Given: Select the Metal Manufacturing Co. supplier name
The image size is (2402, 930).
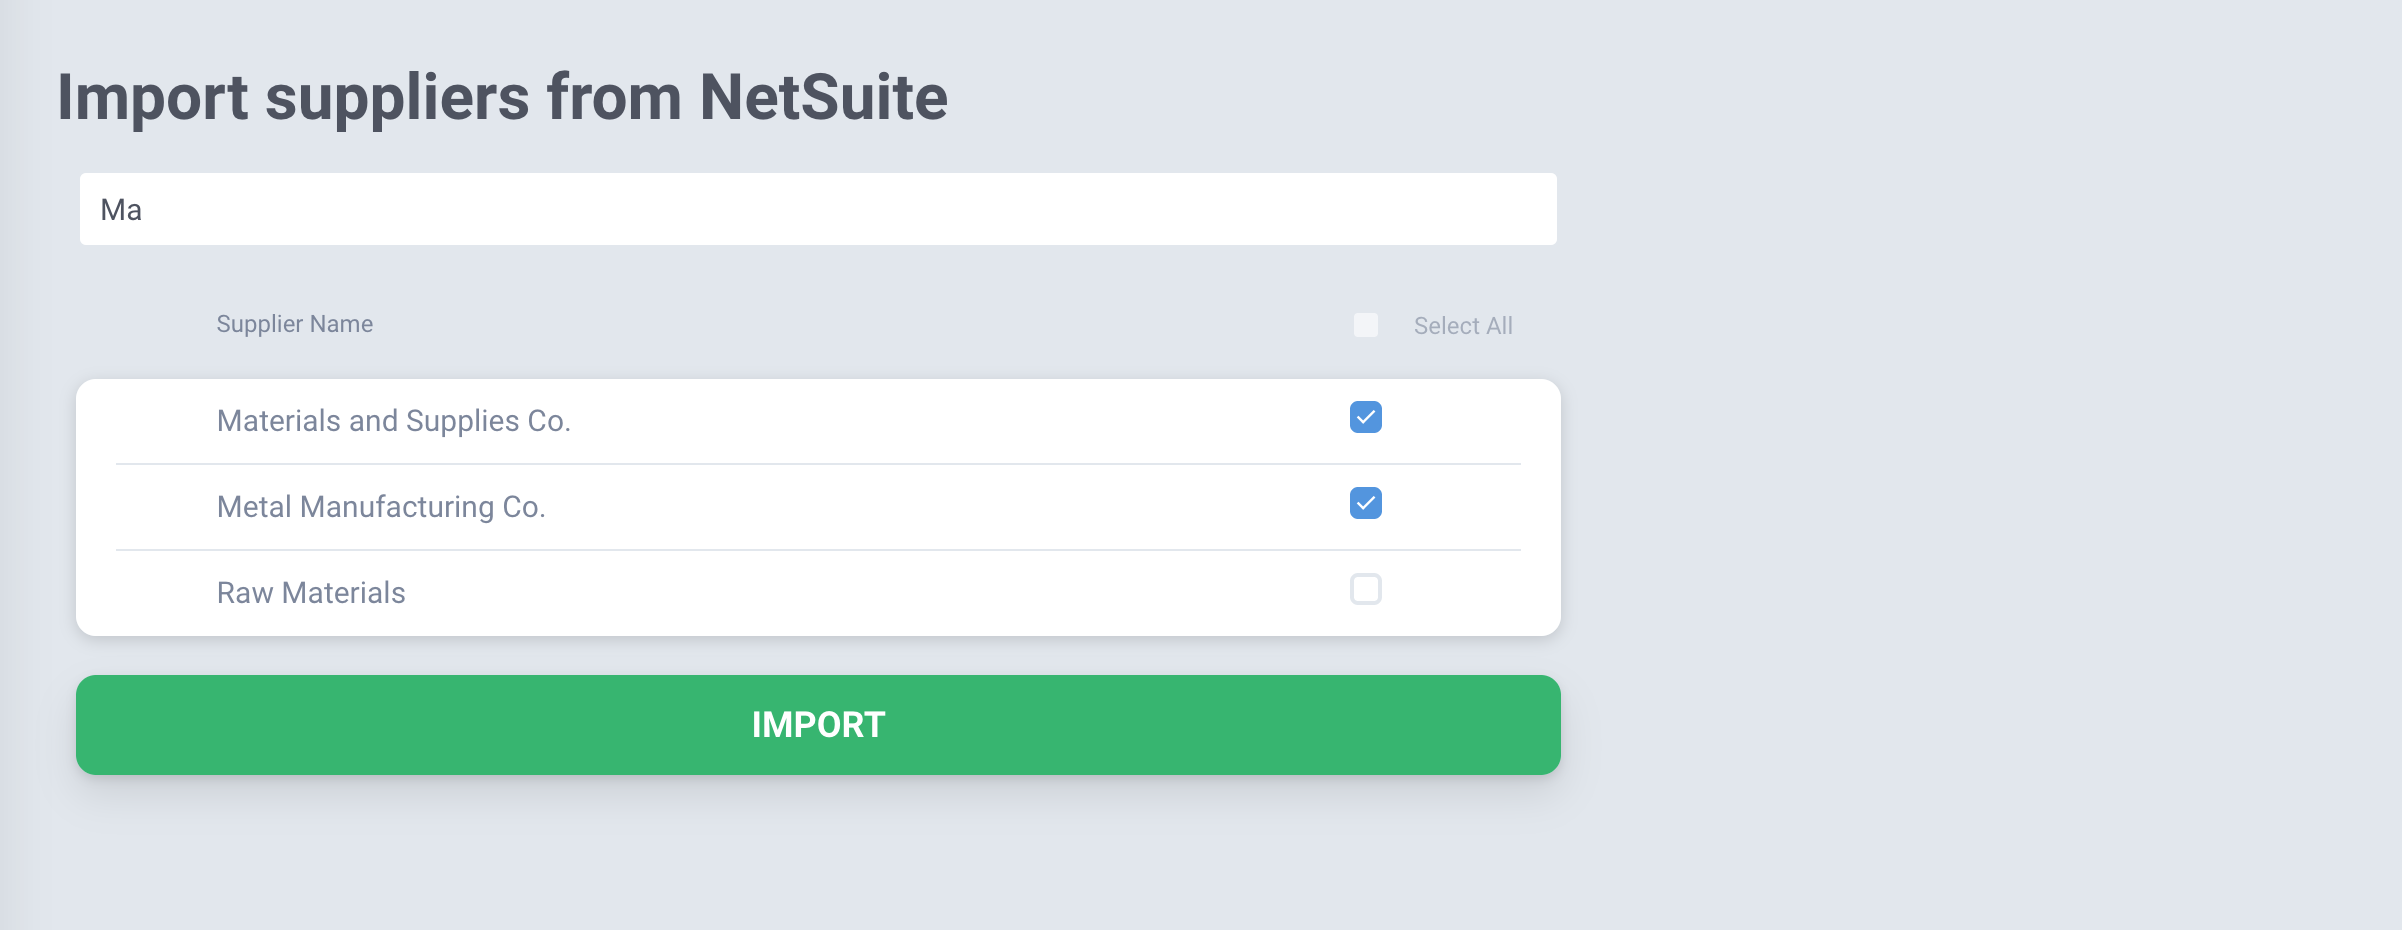Looking at the screenshot, I should [381, 507].
